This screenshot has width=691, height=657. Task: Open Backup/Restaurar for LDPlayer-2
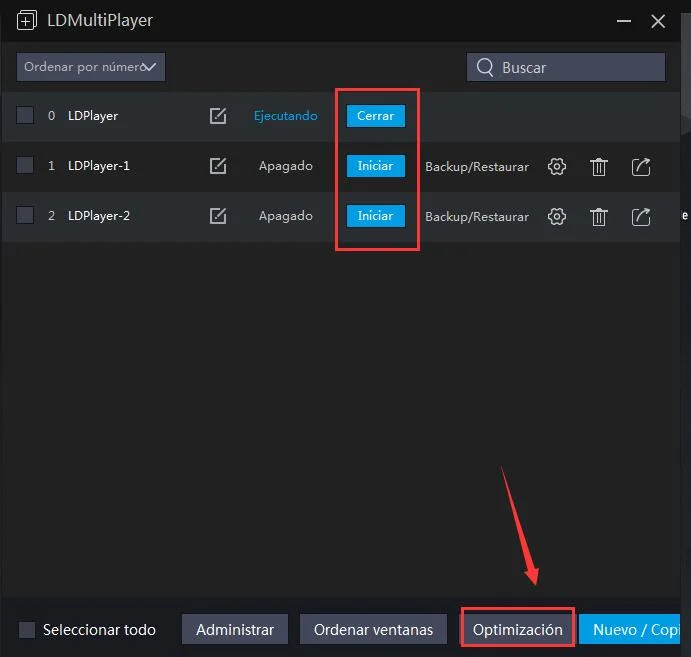pyautogui.click(x=477, y=216)
